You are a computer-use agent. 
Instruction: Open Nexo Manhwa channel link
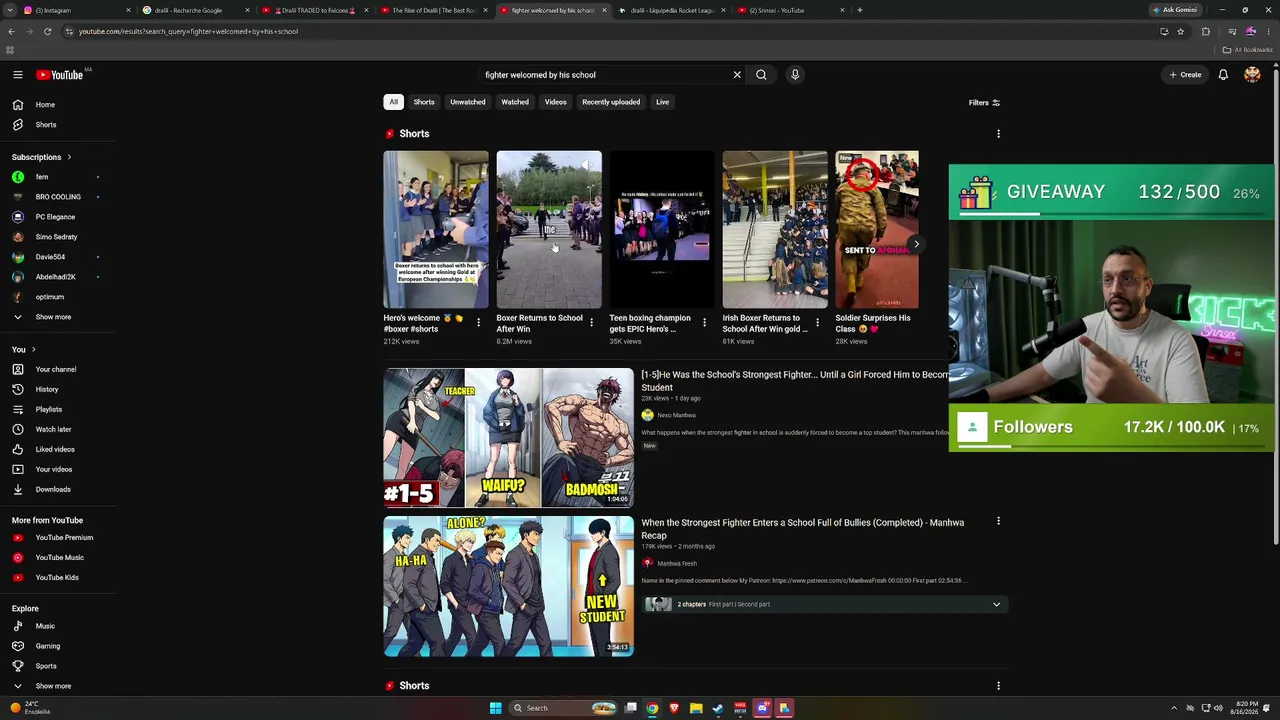coord(676,415)
